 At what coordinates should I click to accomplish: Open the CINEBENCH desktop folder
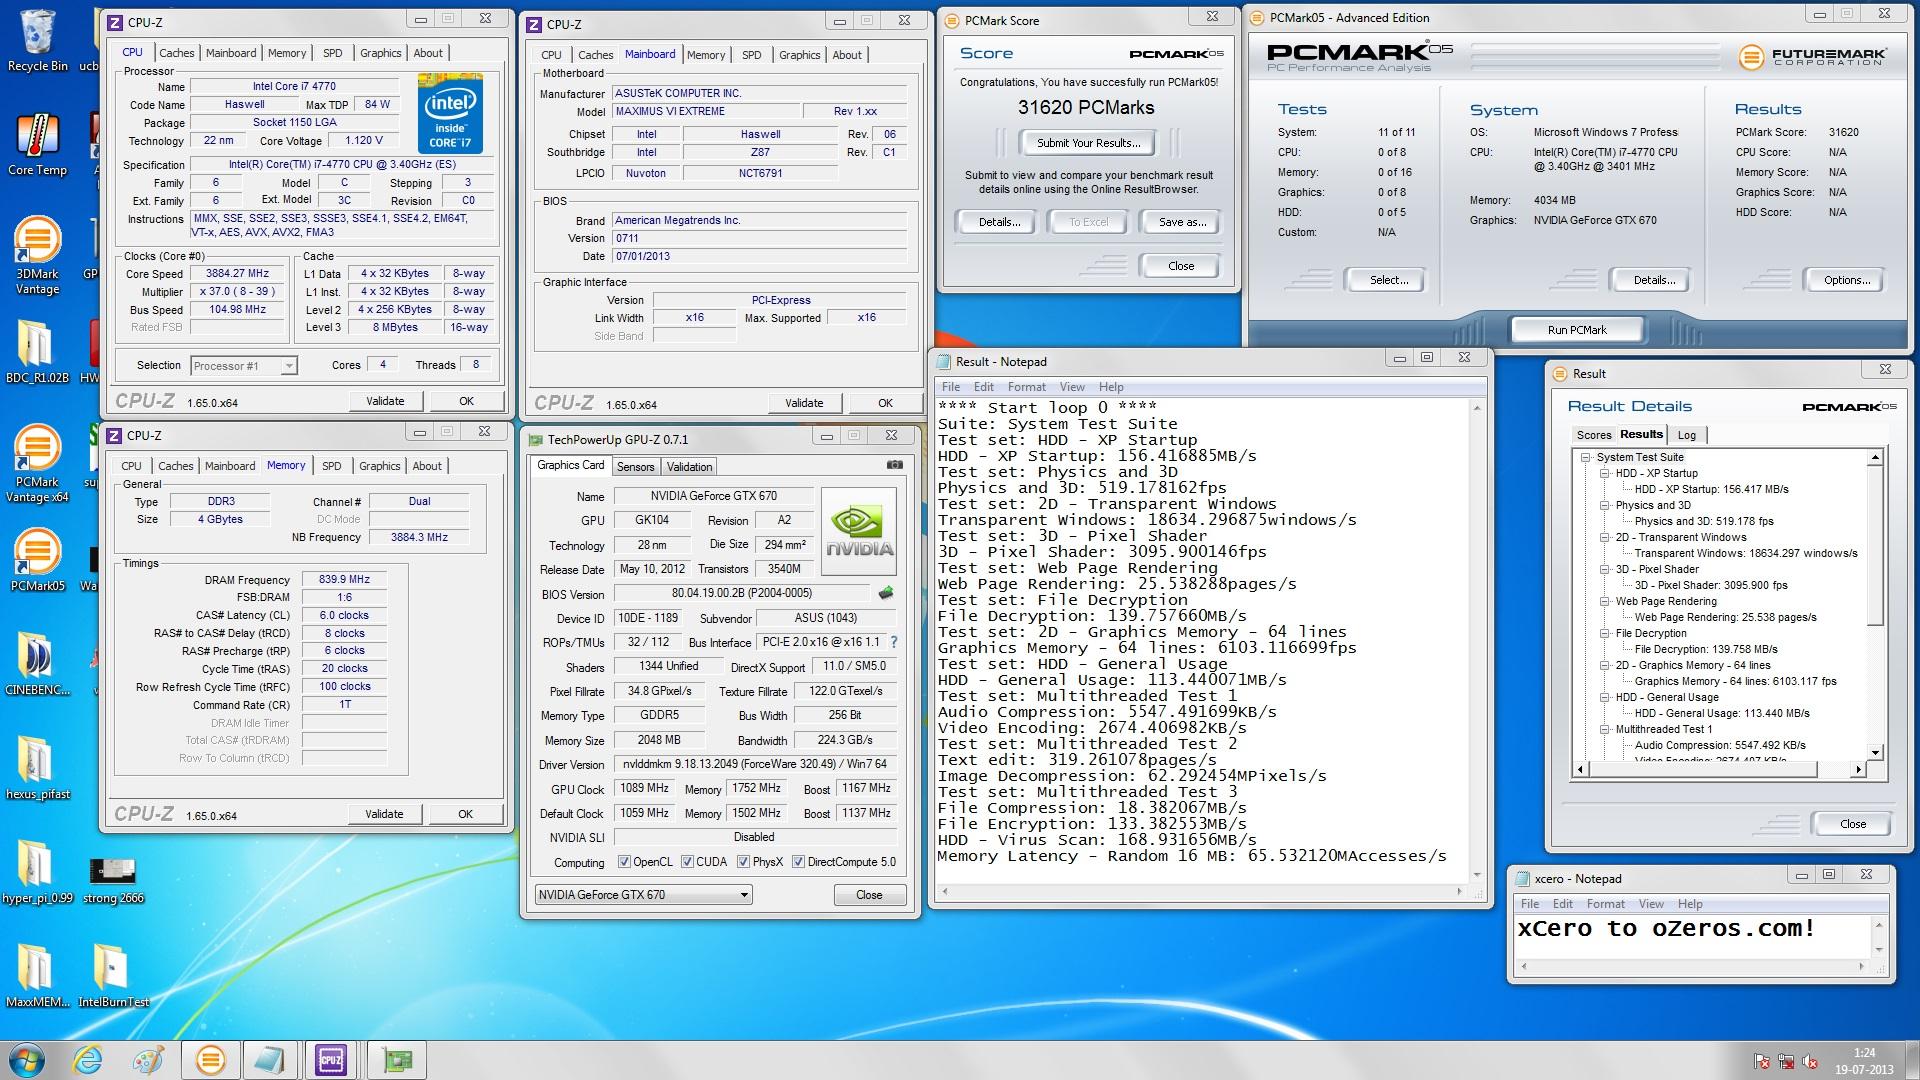click(x=37, y=664)
